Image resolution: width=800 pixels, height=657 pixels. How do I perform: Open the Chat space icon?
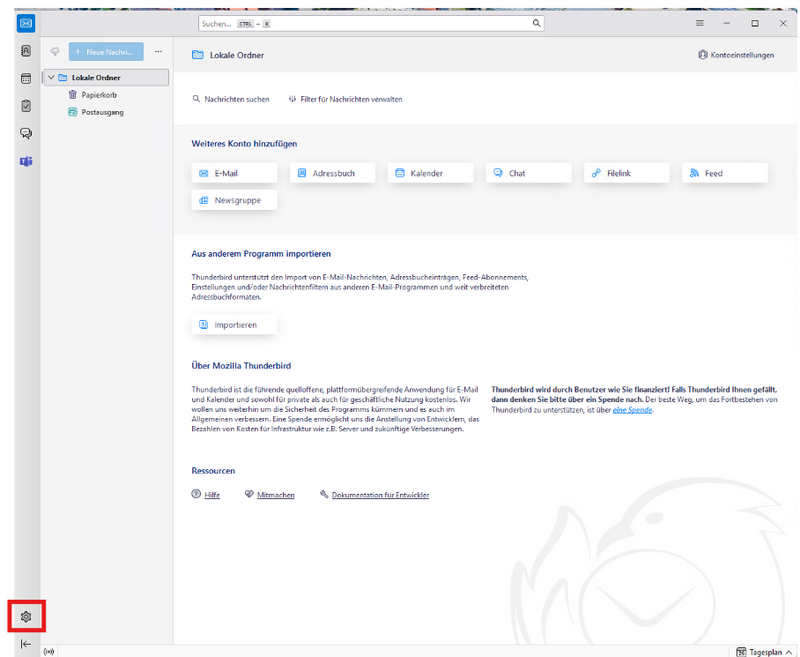tap(26, 134)
